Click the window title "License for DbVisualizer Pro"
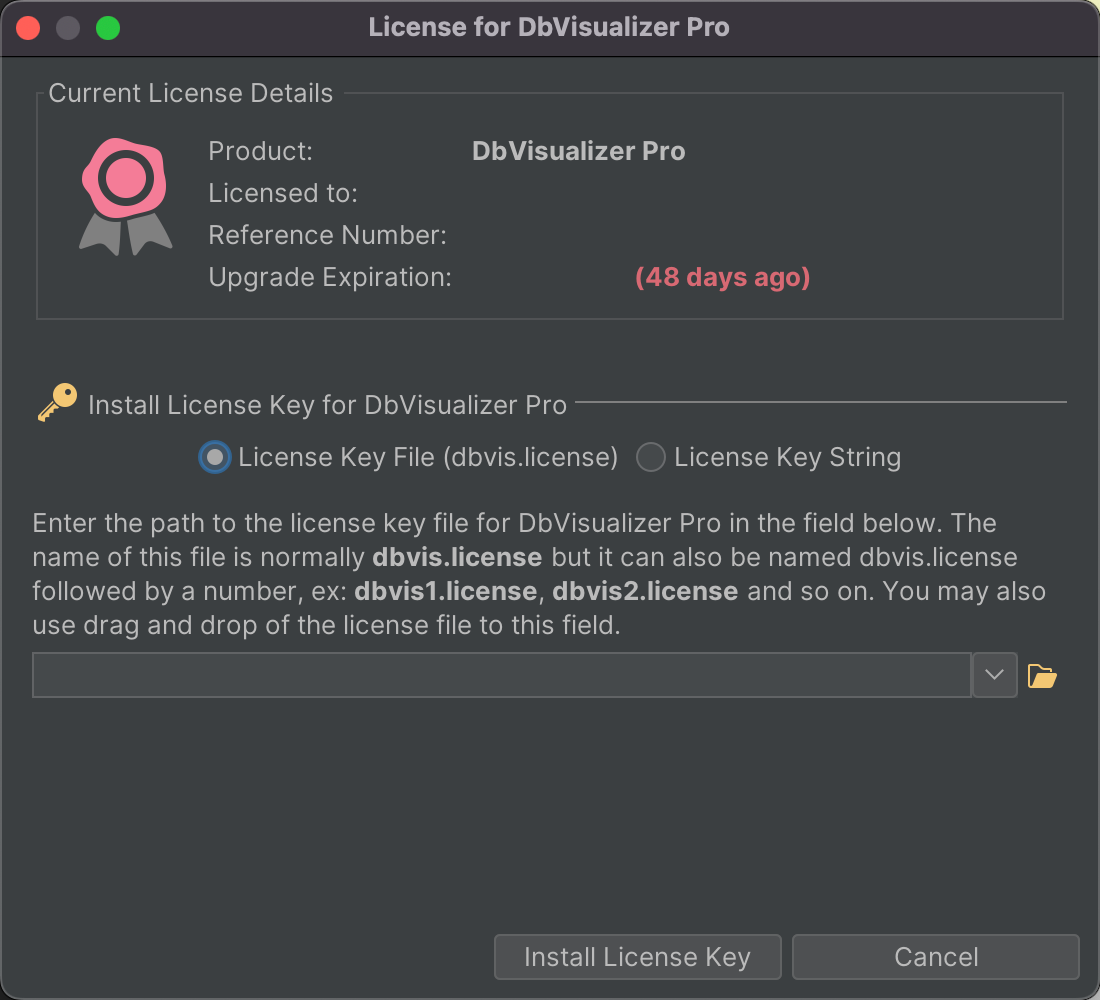This screenshot has width=1100, height=1000. pos(549,27)
